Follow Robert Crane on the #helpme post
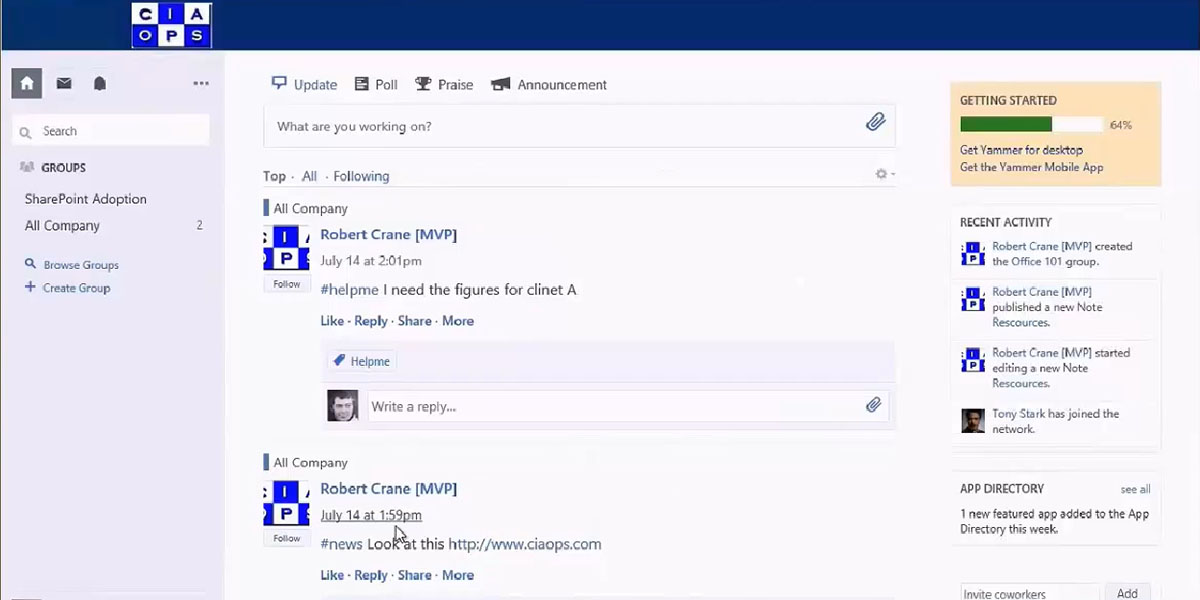This screenshot has height=600, width=1200. pos(286,283)
